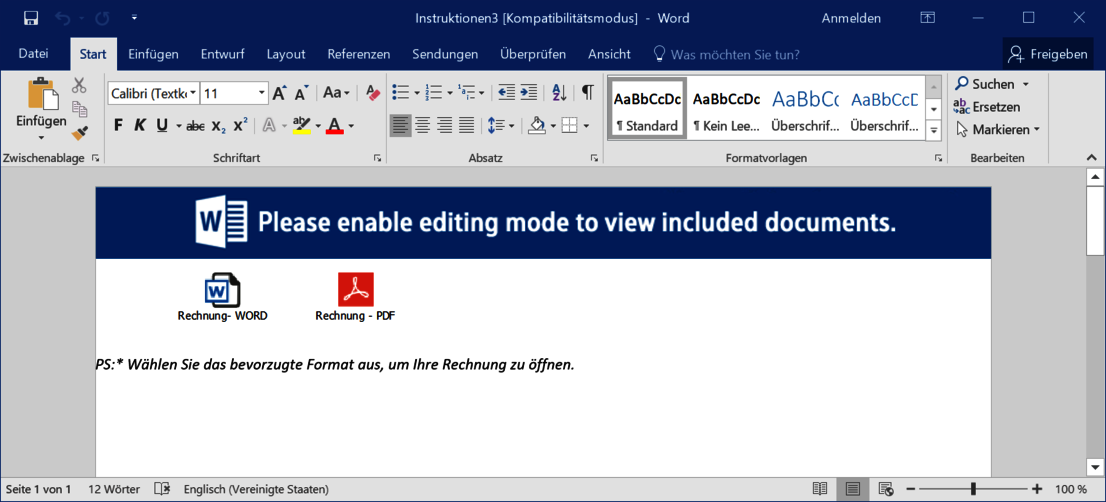The image size is (1106, 502).
Task: Save the document with the floppy disk icon
Action: pos(31,18)
